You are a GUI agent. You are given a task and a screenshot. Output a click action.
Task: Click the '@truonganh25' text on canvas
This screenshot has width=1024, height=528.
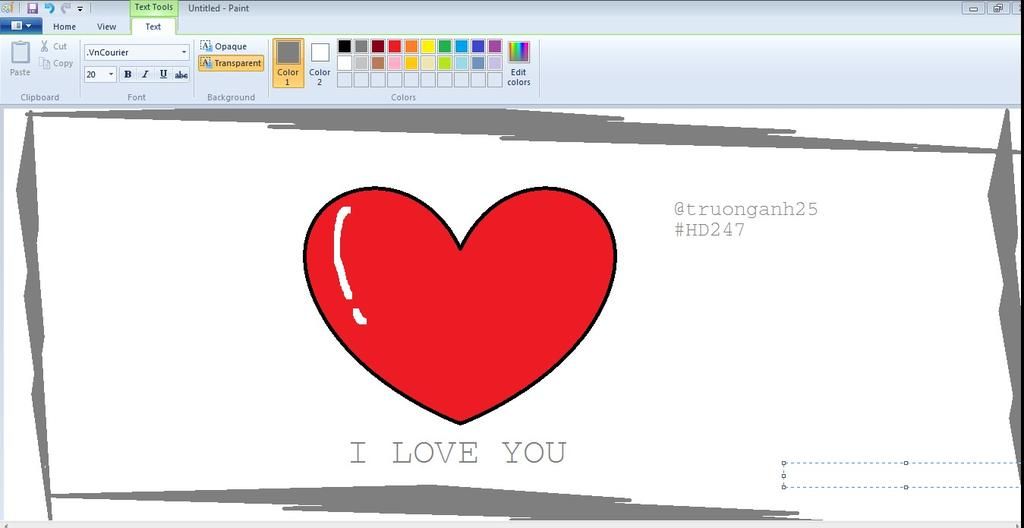[746, 209]
